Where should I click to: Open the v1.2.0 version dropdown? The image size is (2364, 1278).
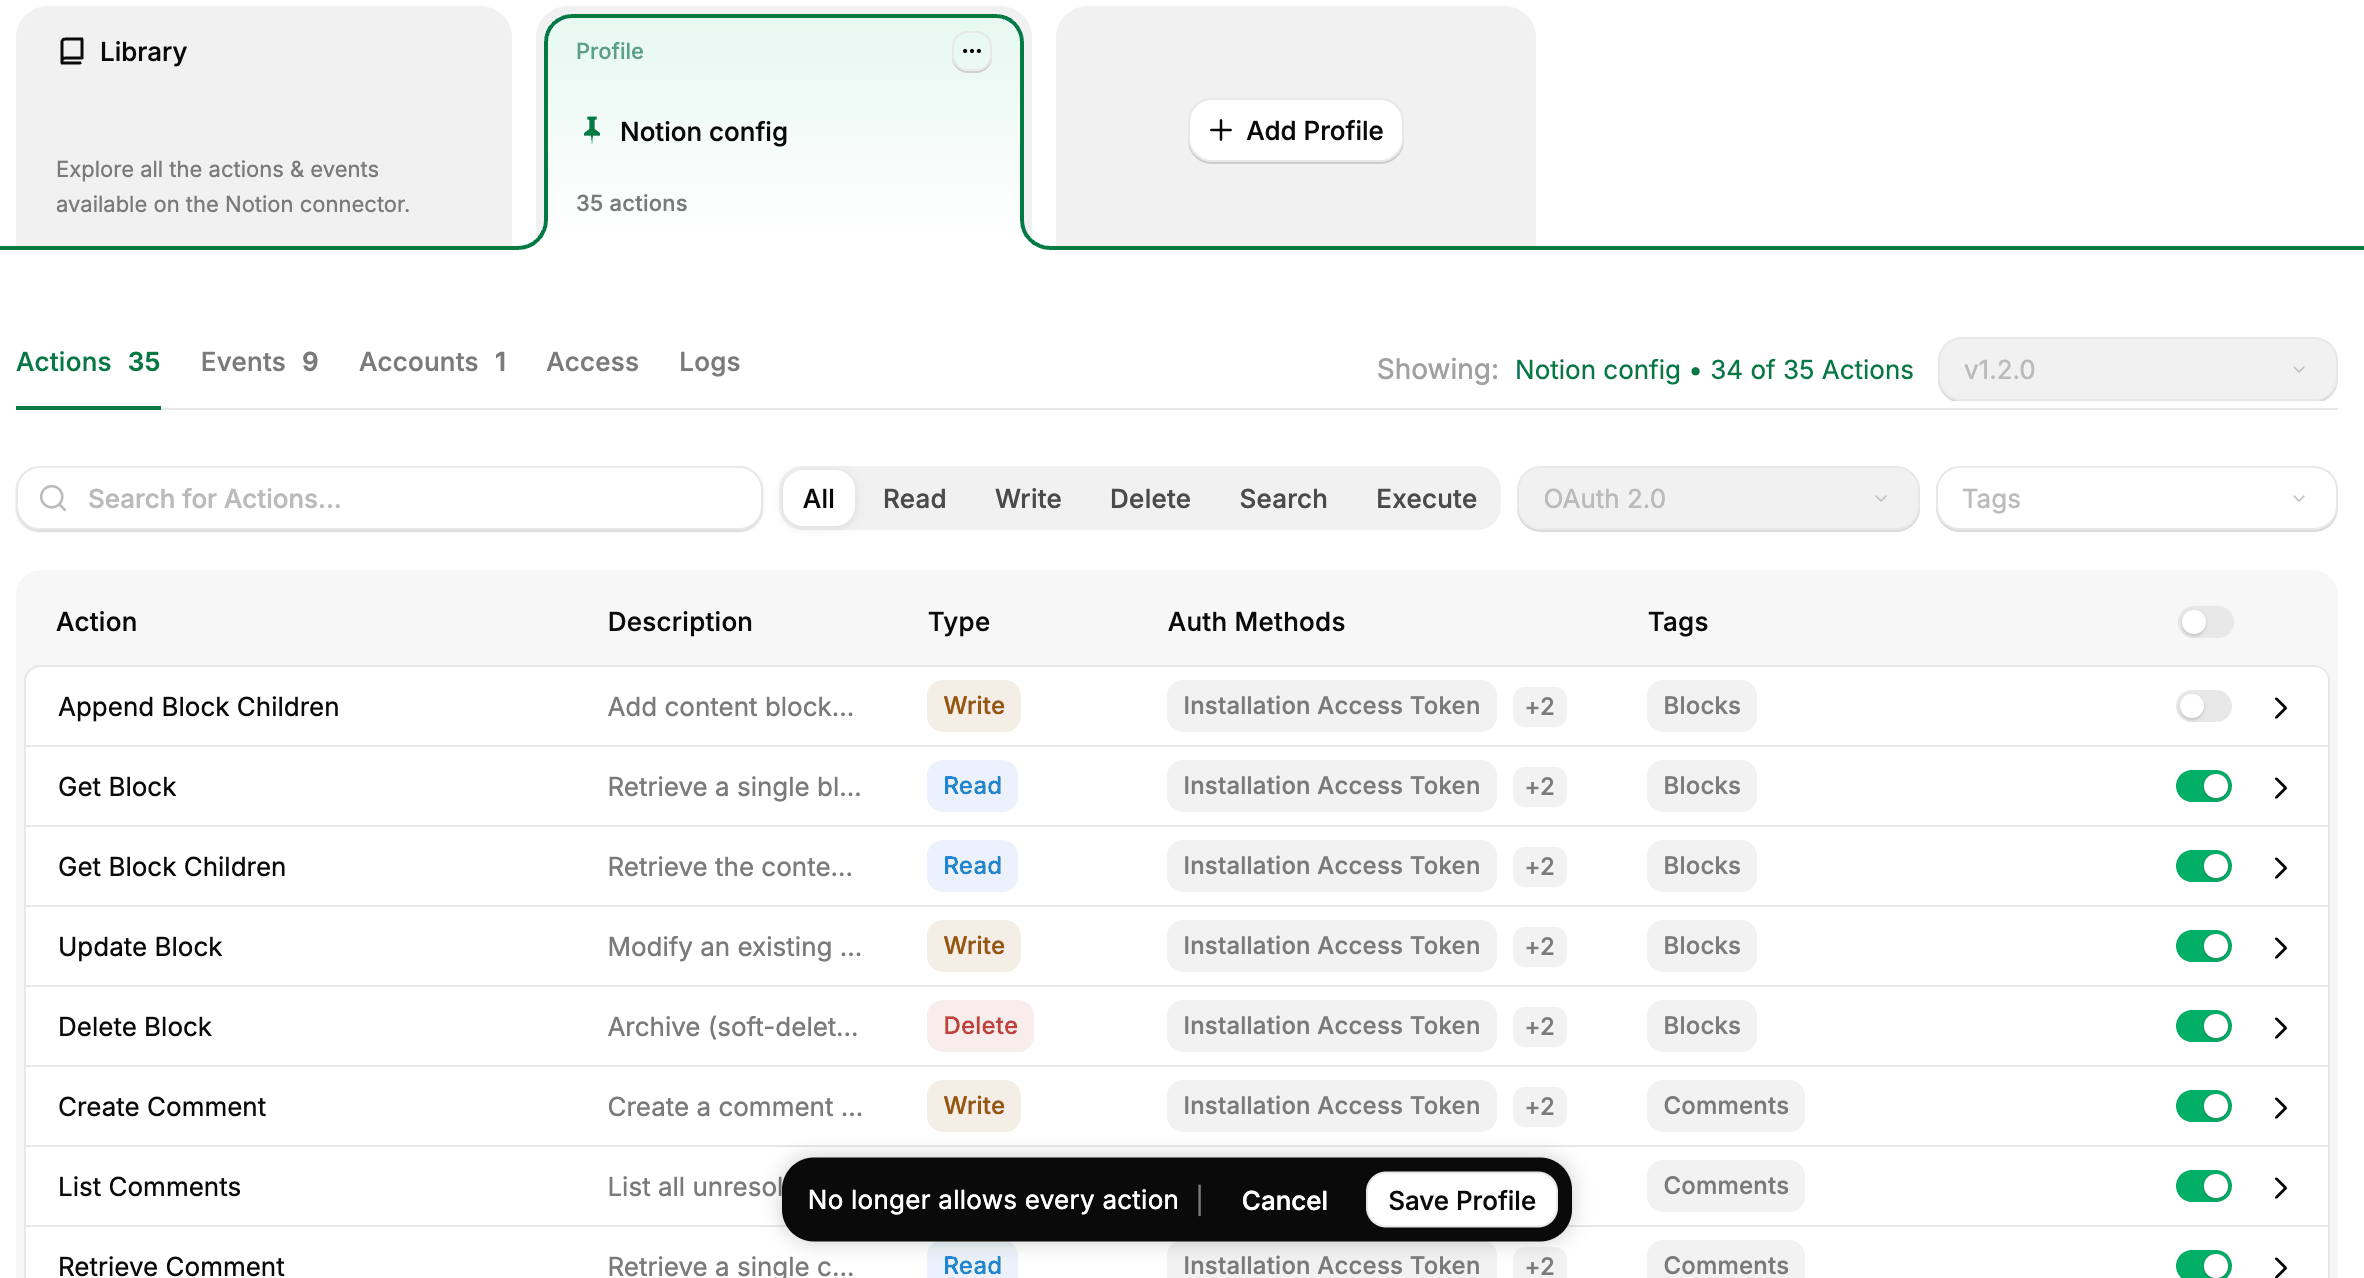[x=2137, y=370]
